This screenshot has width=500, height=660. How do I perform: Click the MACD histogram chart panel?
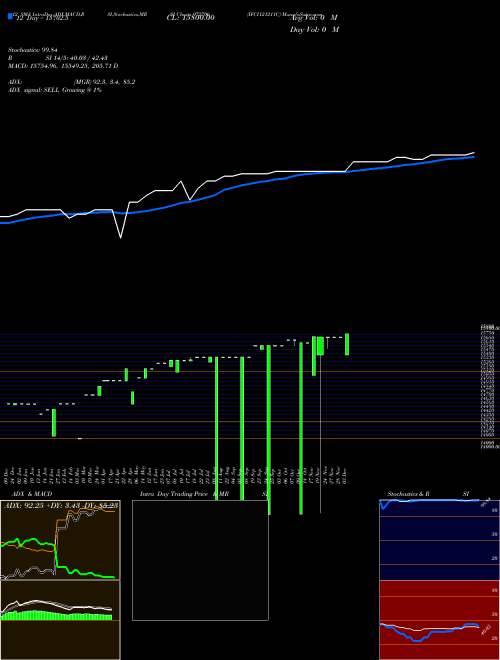coord(60,620)
